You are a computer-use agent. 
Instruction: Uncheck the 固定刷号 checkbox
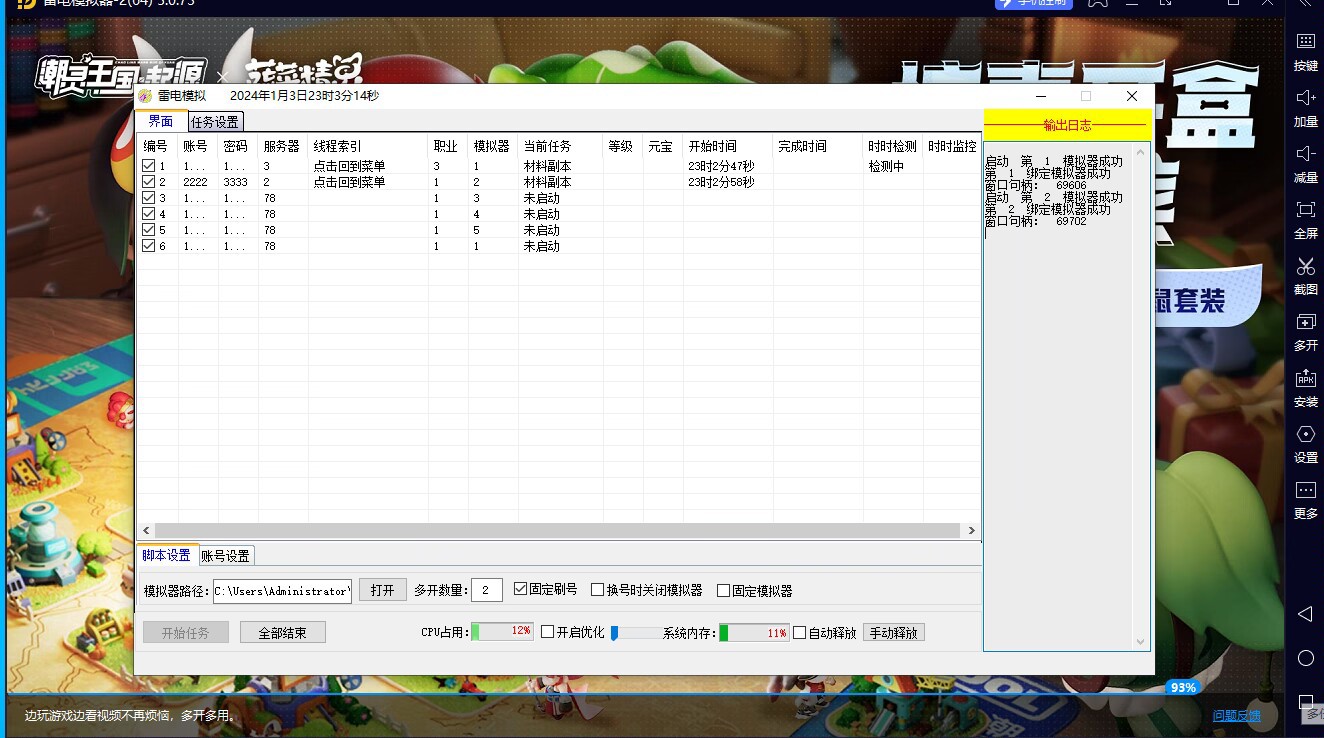[520, 590]
